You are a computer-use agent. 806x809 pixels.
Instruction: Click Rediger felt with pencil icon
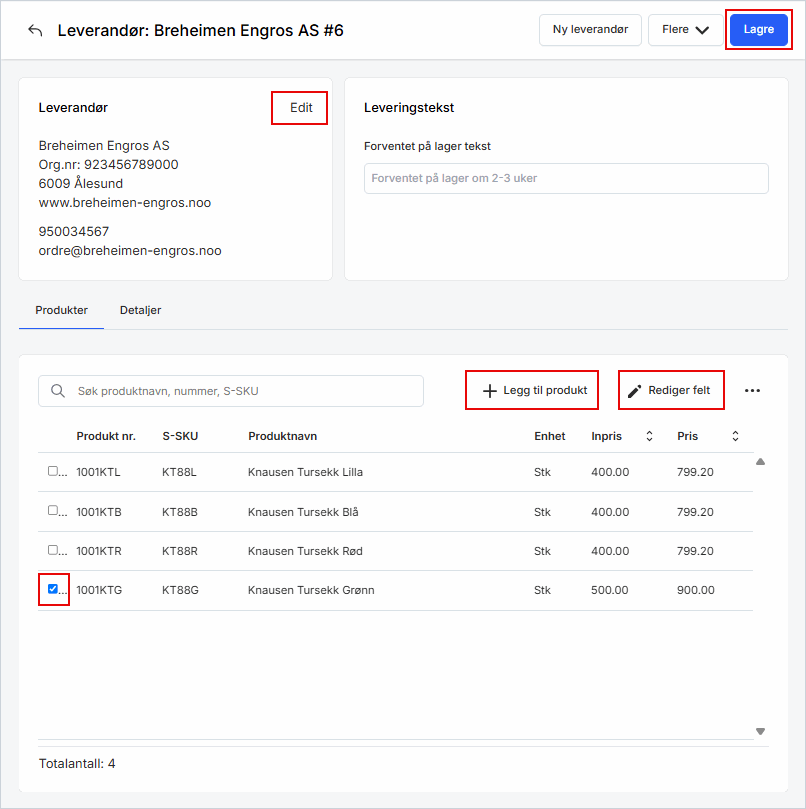(x=670, y=390)
